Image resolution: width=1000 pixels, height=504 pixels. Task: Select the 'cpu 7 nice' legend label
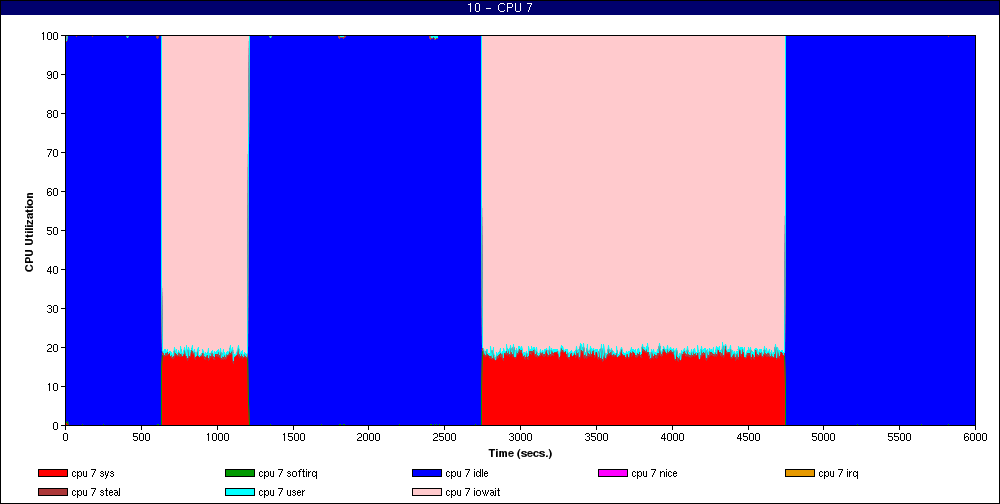tap(654, 474)
